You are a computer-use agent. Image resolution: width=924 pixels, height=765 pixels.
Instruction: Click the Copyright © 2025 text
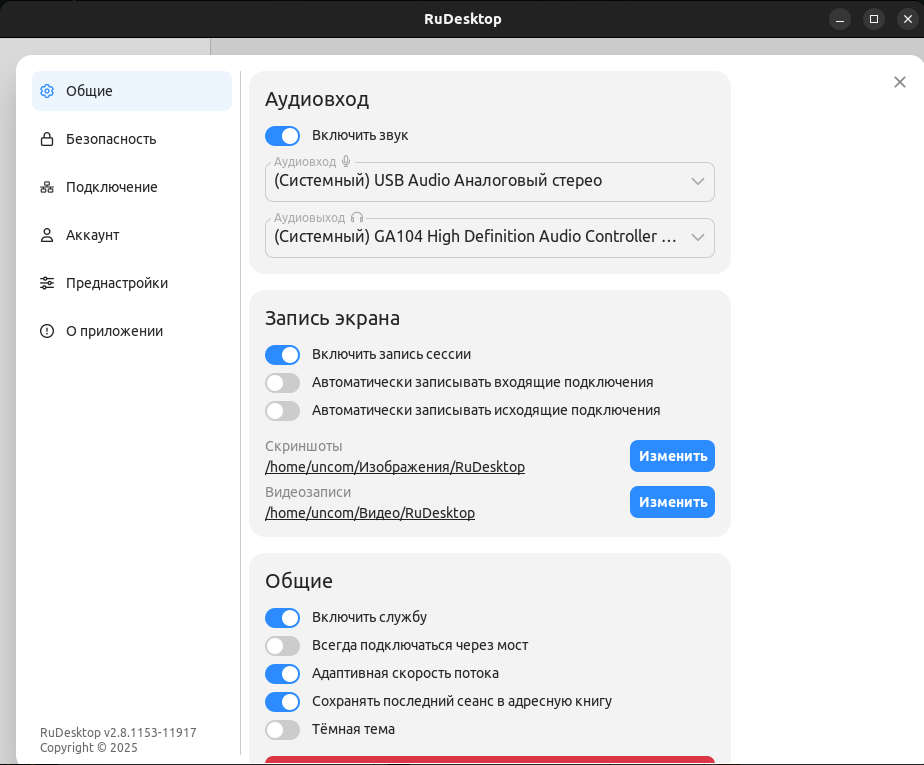tap(88, 748)
